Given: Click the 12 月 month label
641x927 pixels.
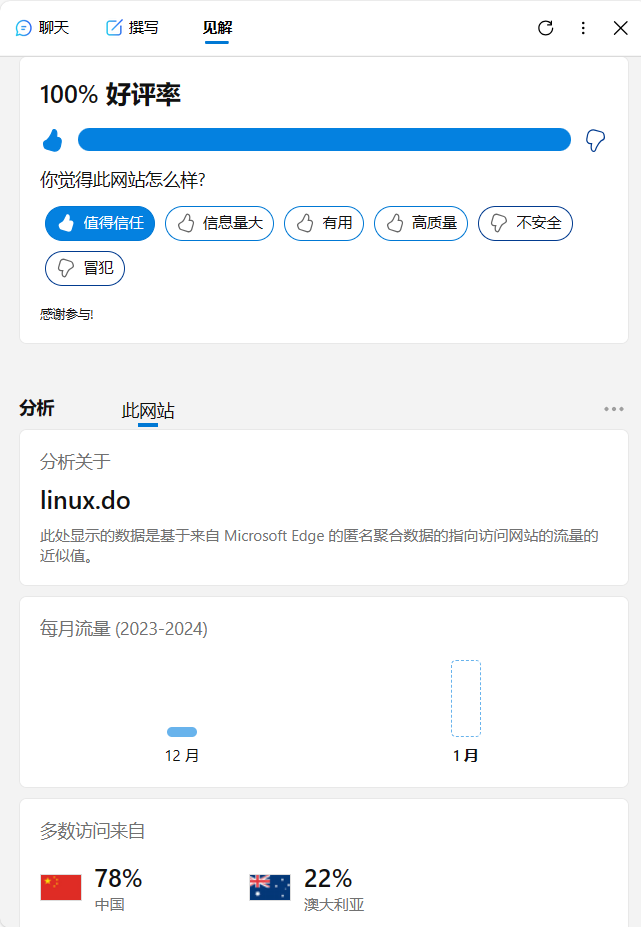Looking at the screenshot, I should pyautogui.click(x=182, y=756).
